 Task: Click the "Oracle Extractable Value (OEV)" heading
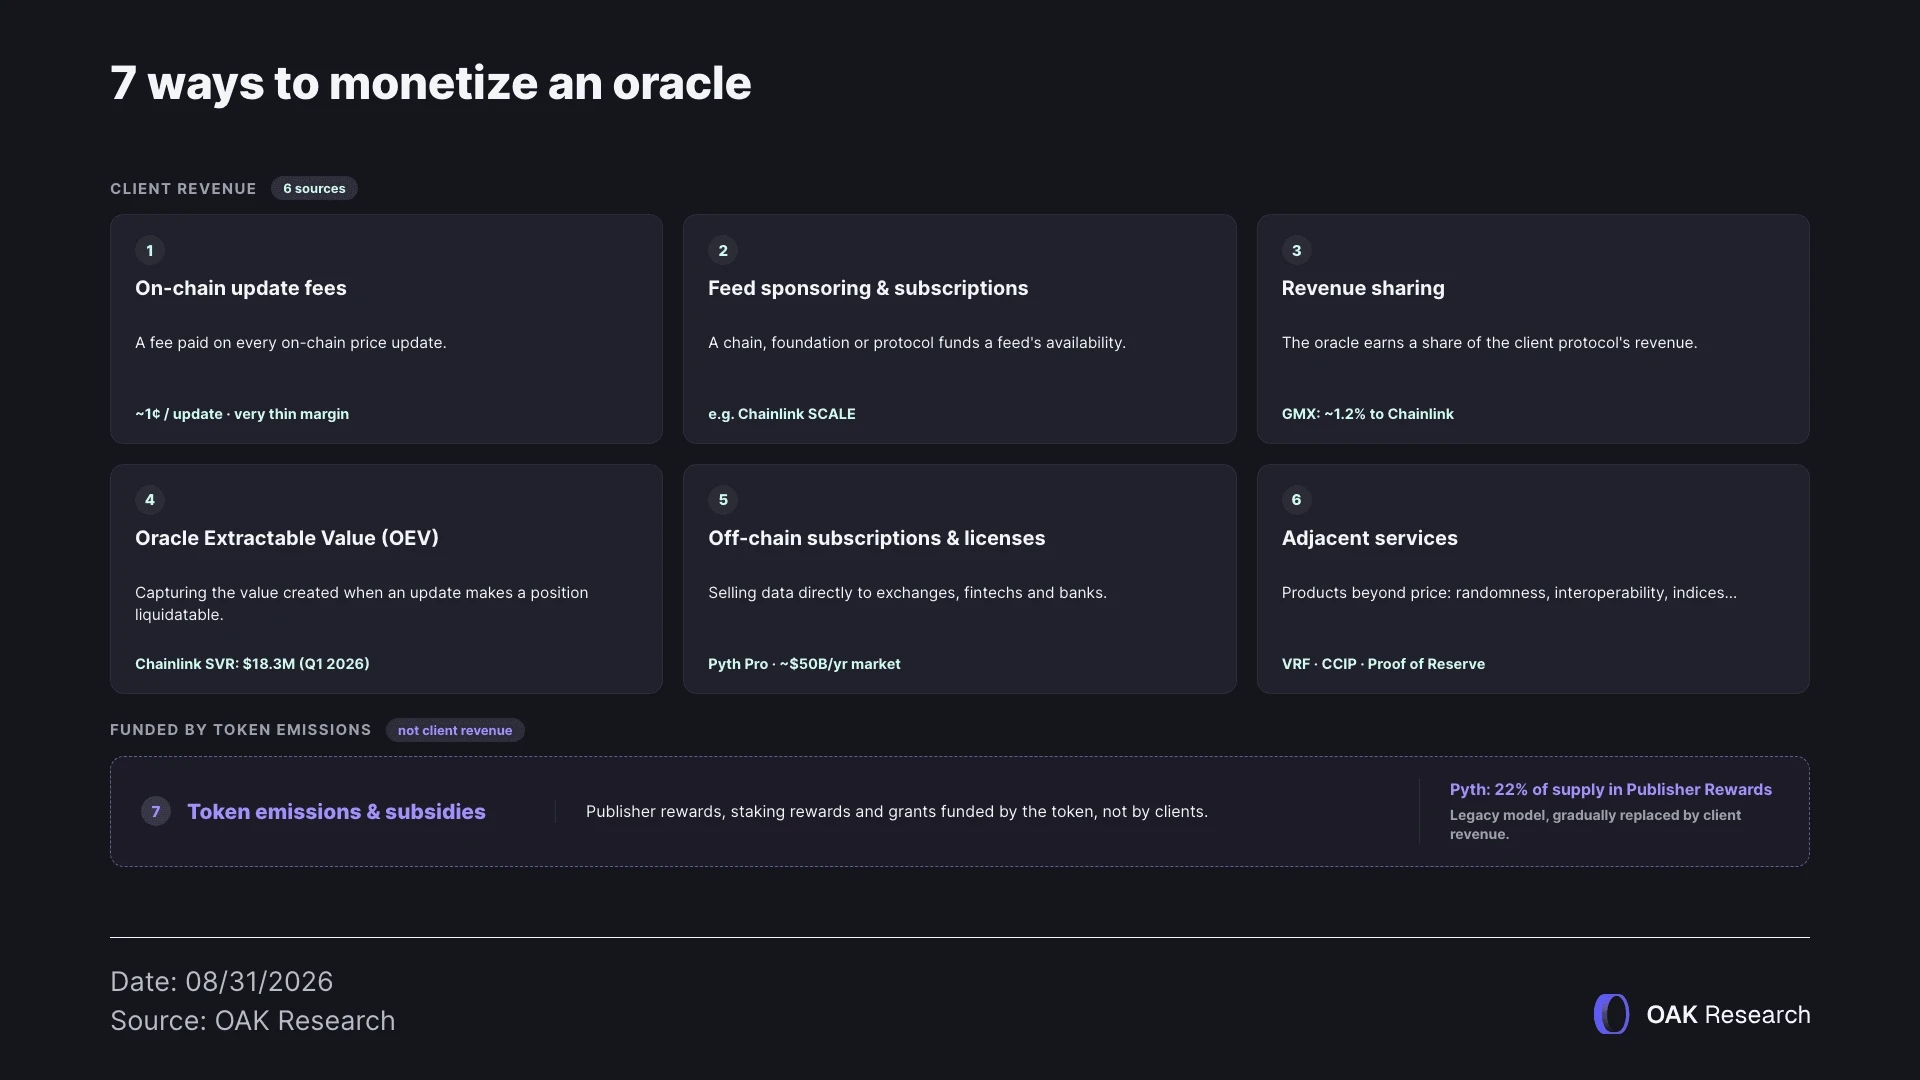[287, 538]
